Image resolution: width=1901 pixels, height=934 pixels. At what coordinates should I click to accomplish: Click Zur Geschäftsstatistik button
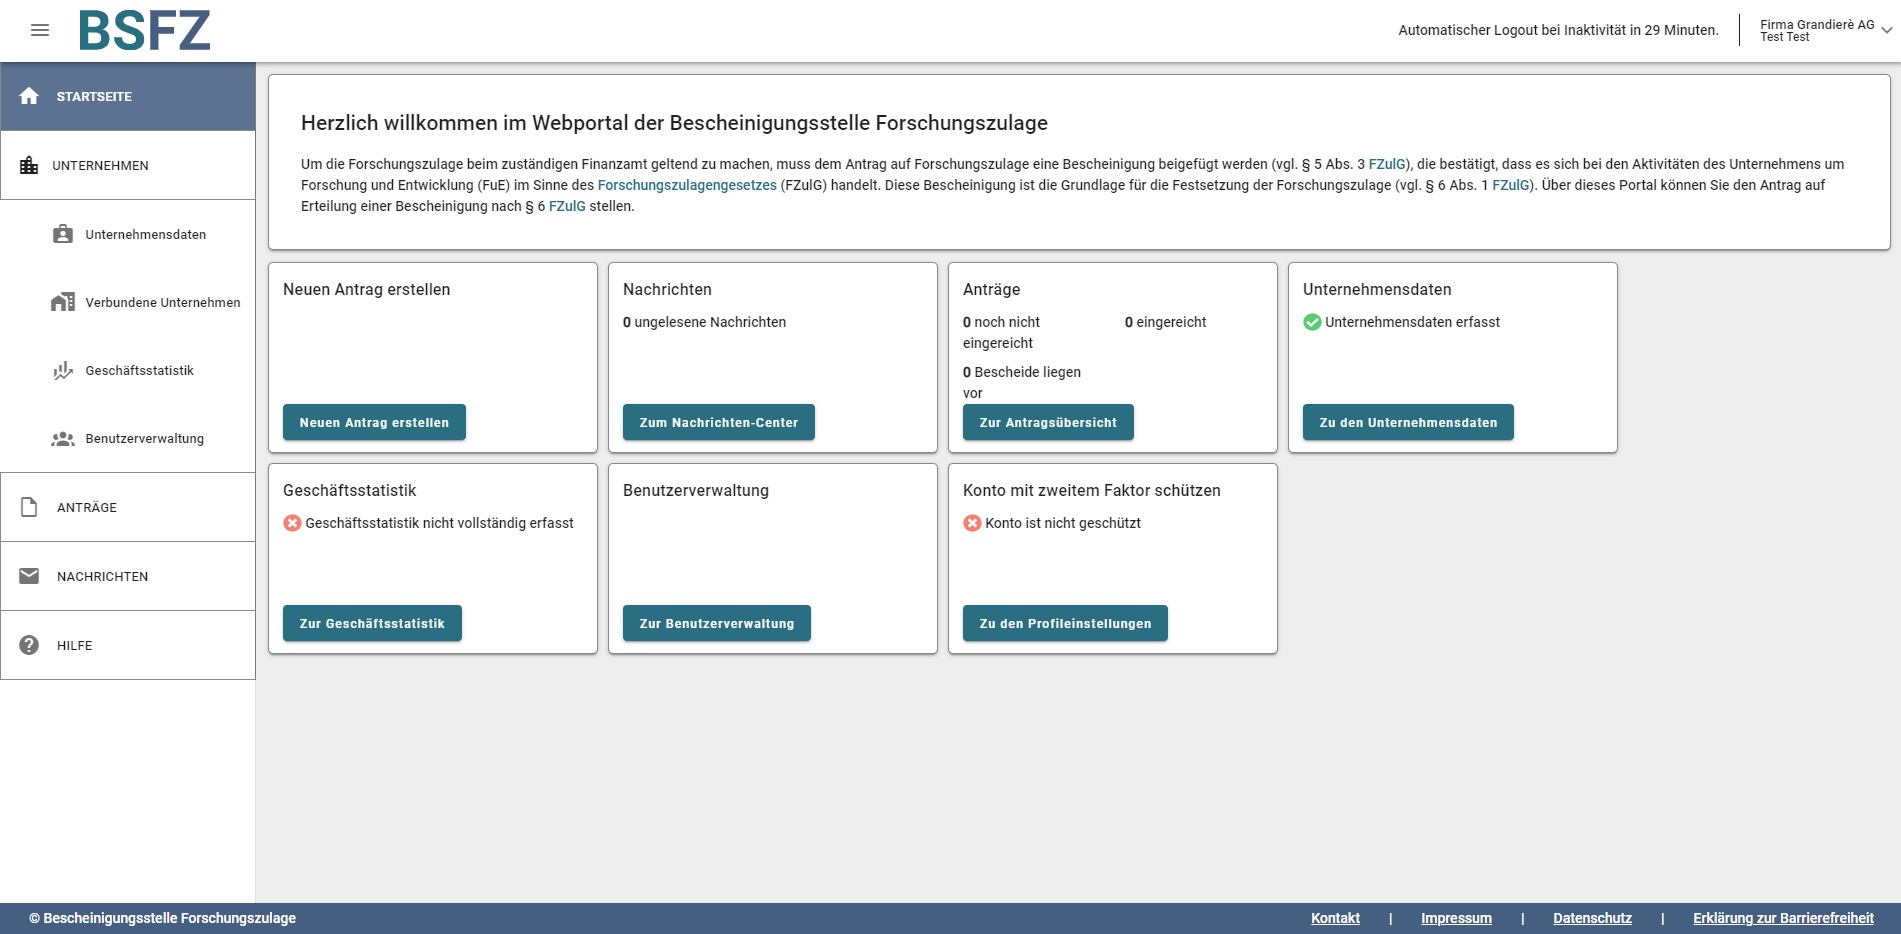pyautogui.click(x=372, y=623)
